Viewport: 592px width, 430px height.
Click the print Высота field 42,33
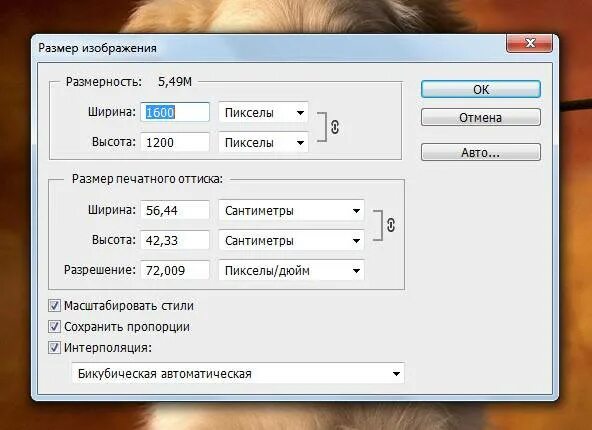coord(175,240)
